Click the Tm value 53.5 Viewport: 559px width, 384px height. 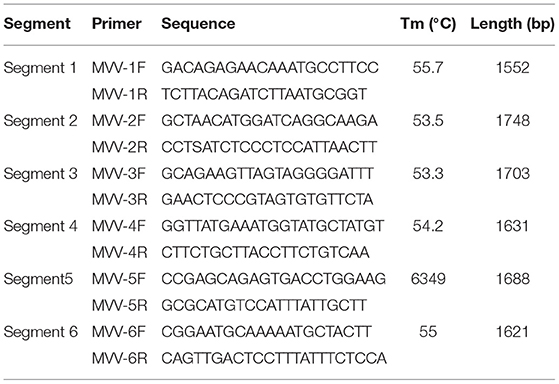click(x=428, y=121)
